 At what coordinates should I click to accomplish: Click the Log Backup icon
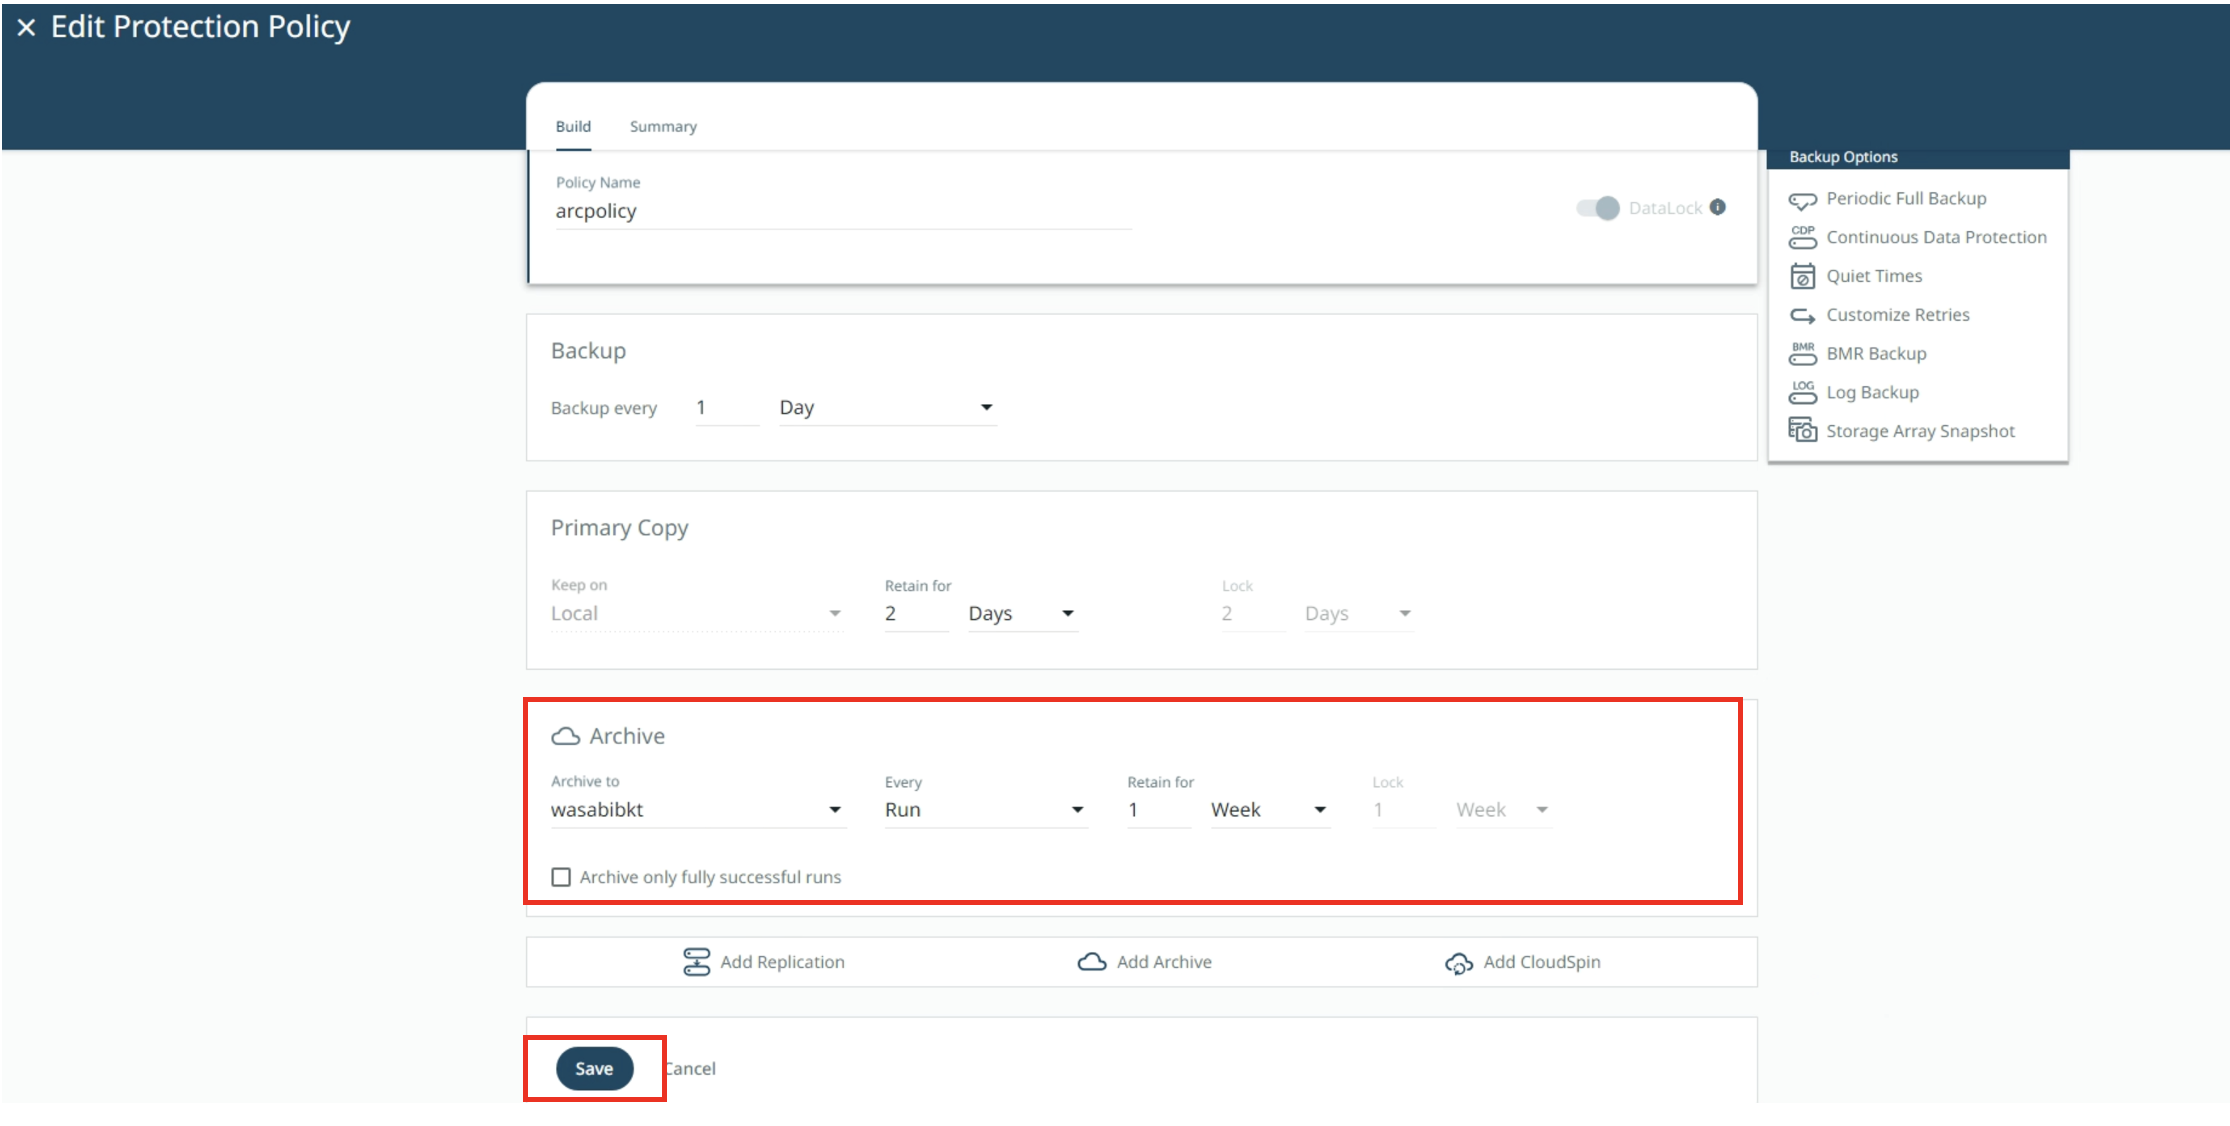click(1802, 392)
